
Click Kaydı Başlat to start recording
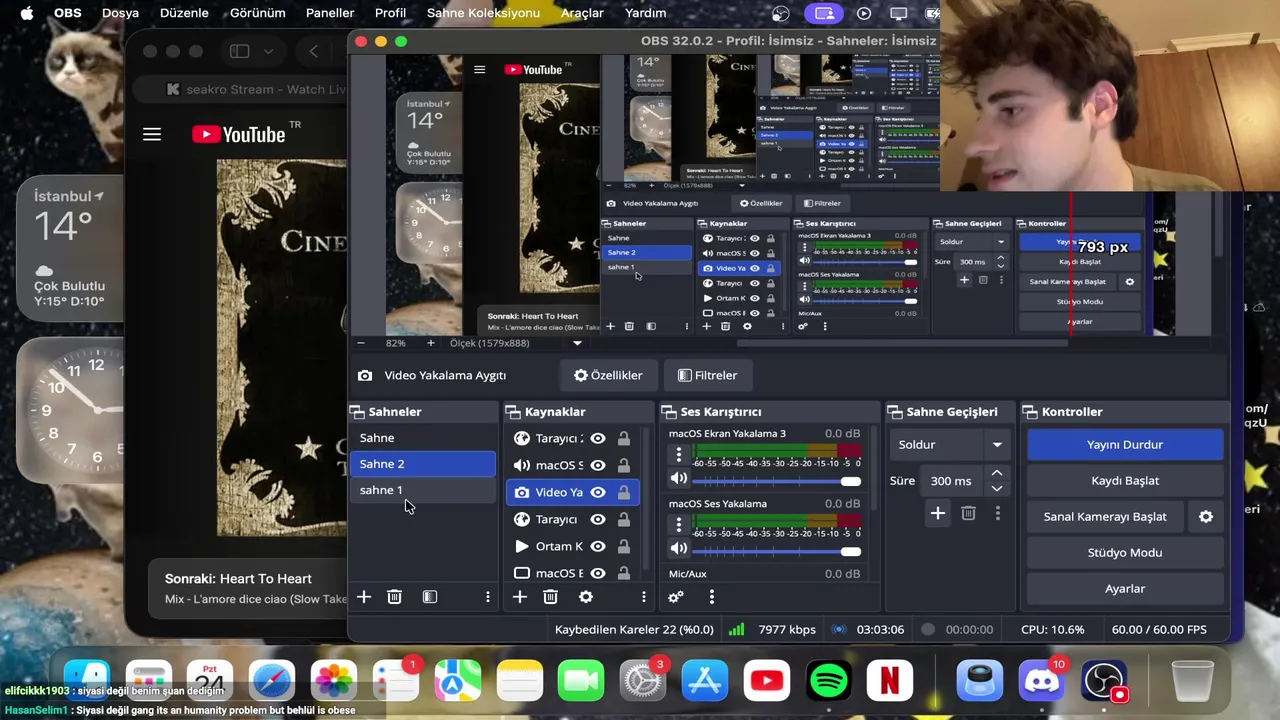point(1125,480)
